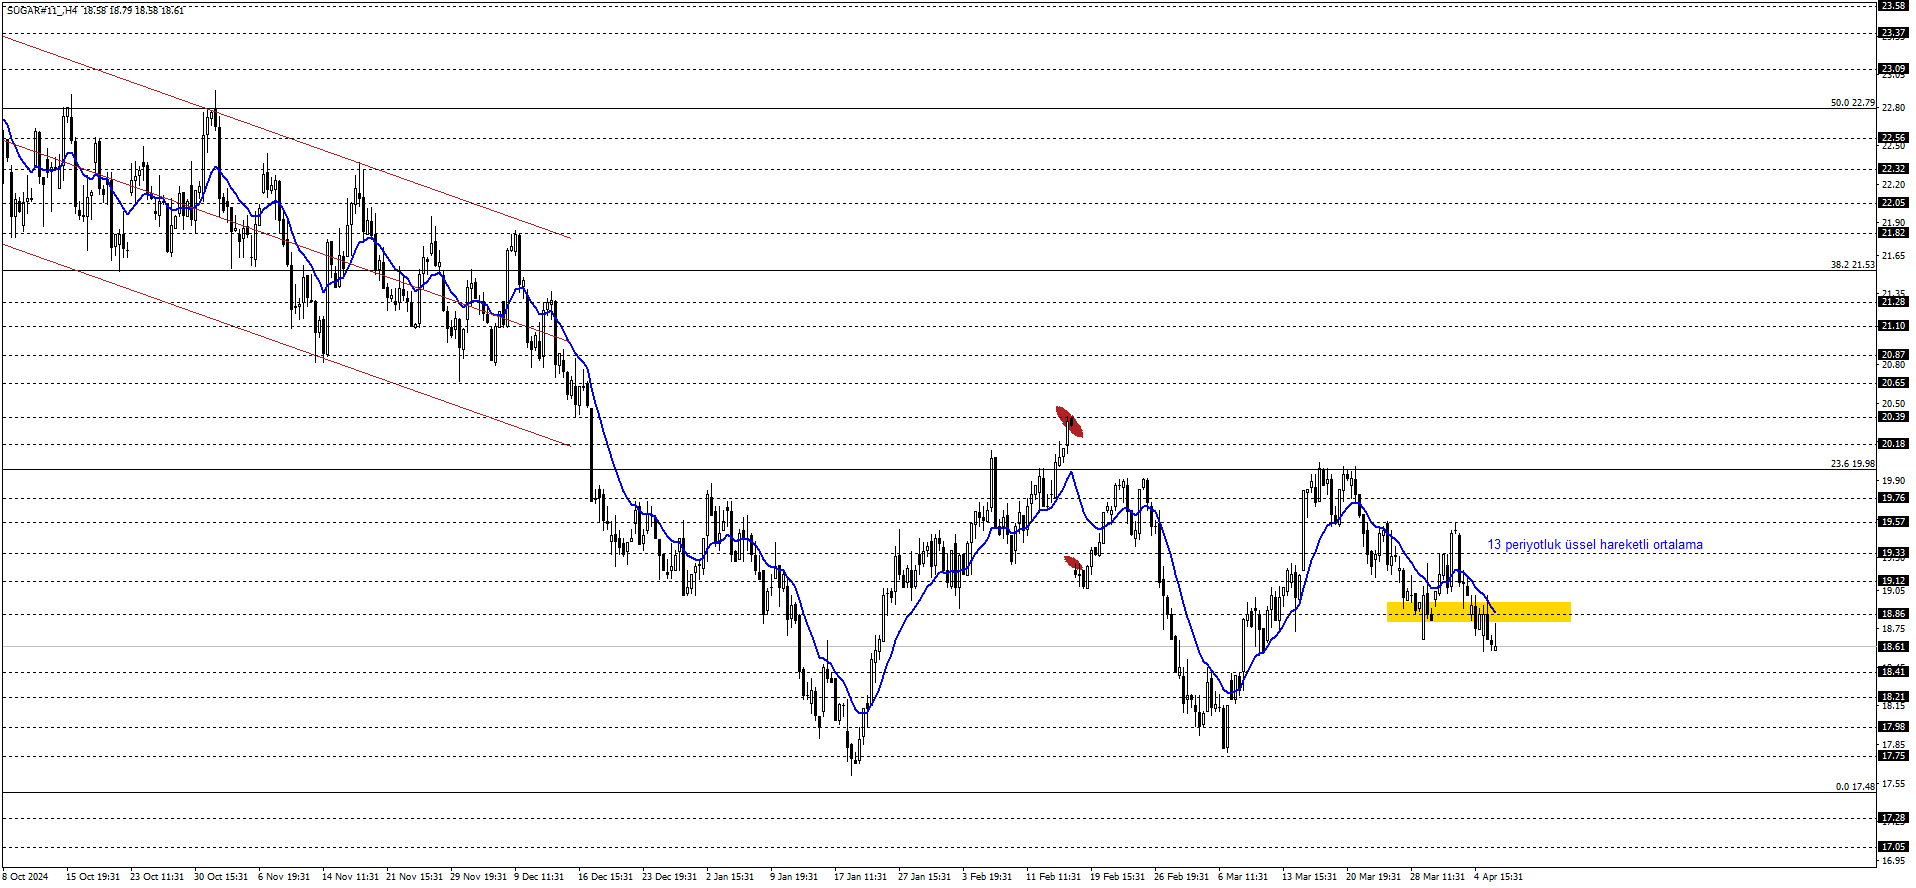Click the 19.76 price level tag
Screen dimensions: 1916x888
(1893, 497)
